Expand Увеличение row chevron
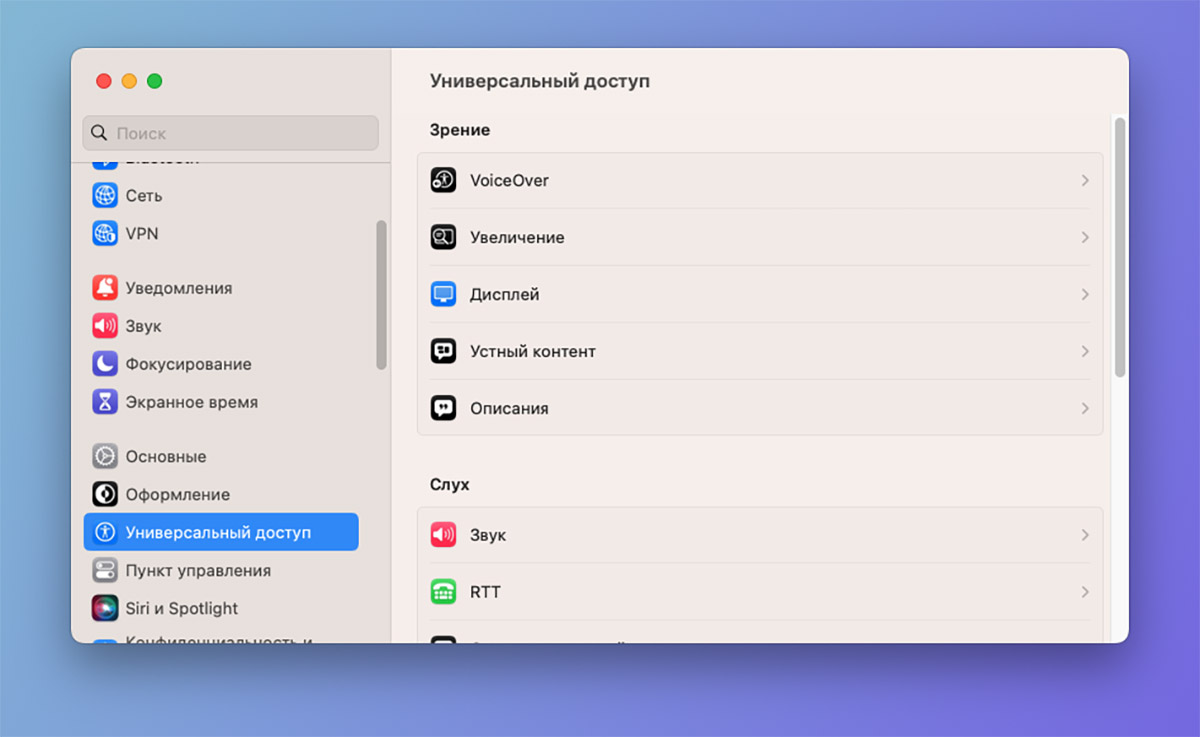 click(x=1085, y=237)
